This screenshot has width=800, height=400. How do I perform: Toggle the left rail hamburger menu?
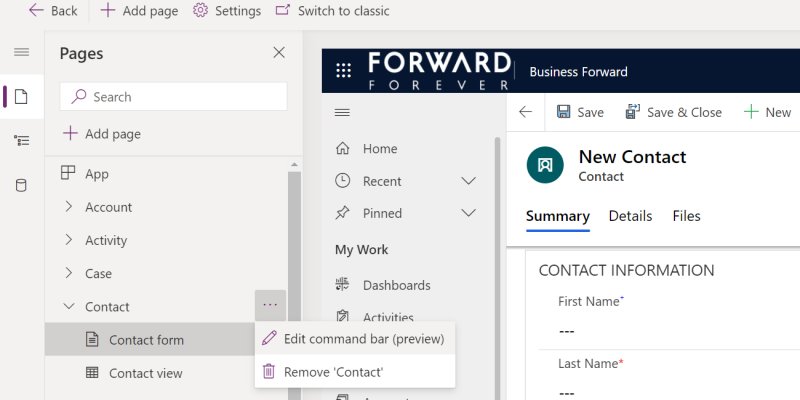(21, 52)
